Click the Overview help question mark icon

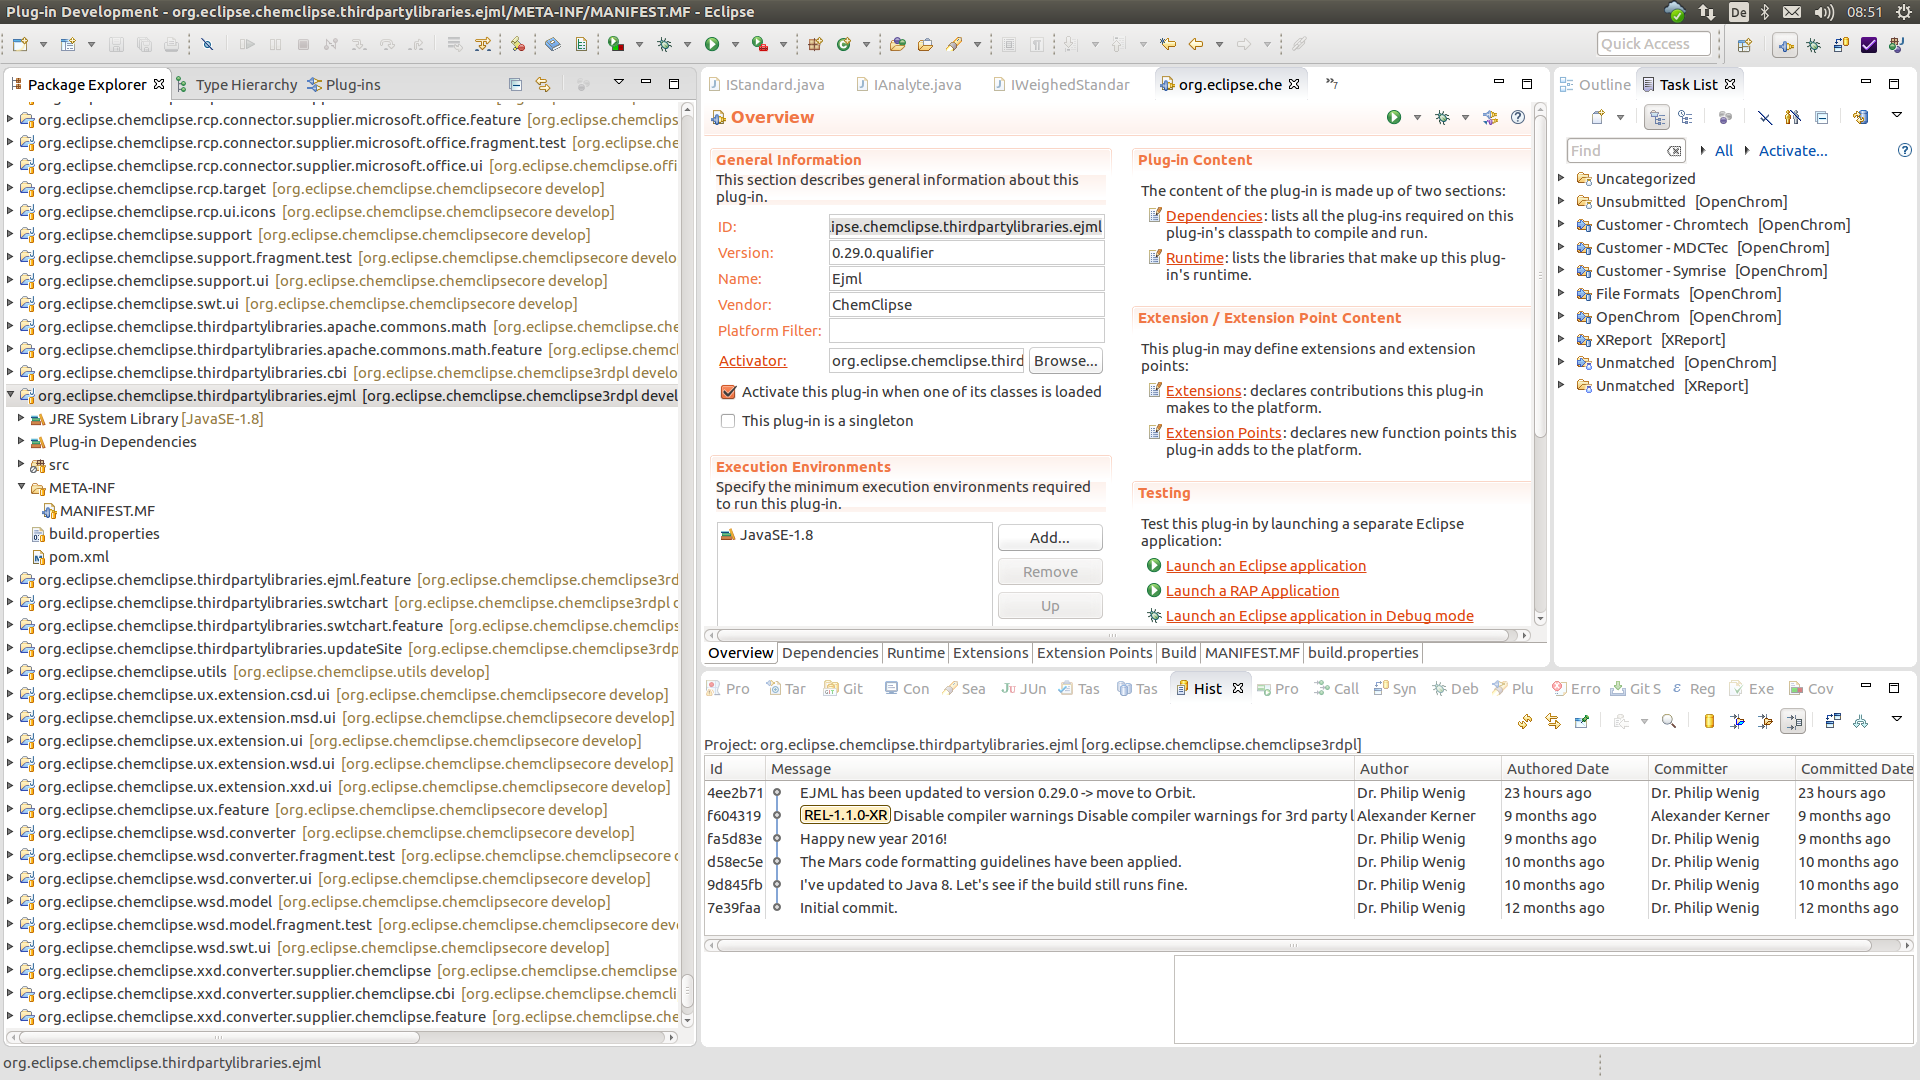point(1518,117)
